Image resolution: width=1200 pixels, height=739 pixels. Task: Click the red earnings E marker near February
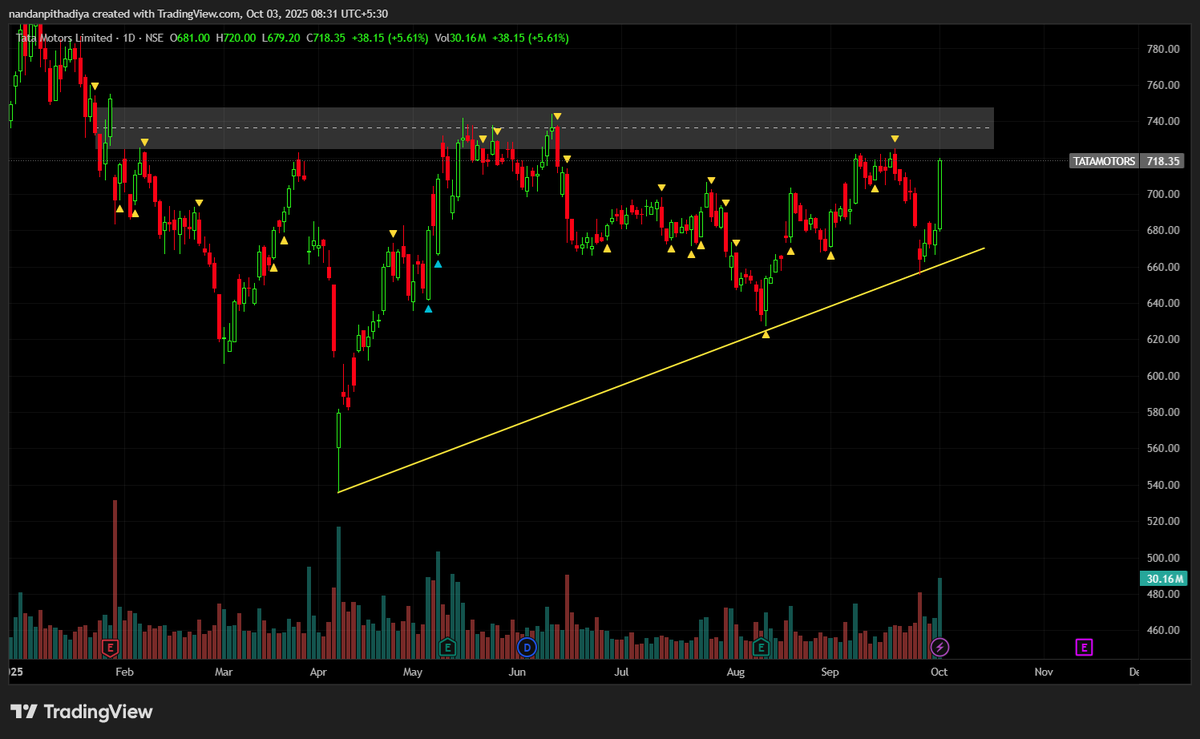(x=111, y=648)
